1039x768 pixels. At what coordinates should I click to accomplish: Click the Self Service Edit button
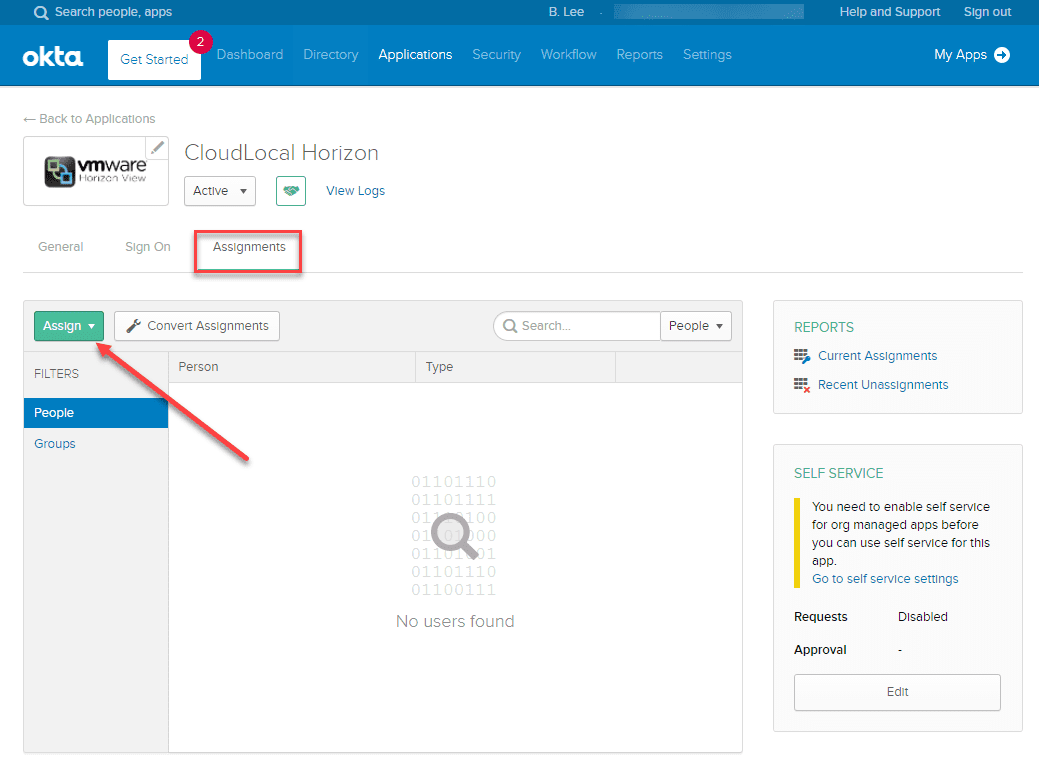tap(897, 692)
